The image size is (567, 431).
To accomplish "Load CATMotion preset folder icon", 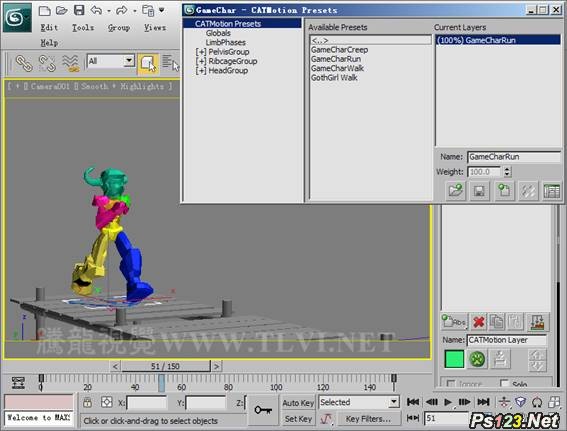I will [456, 190].
